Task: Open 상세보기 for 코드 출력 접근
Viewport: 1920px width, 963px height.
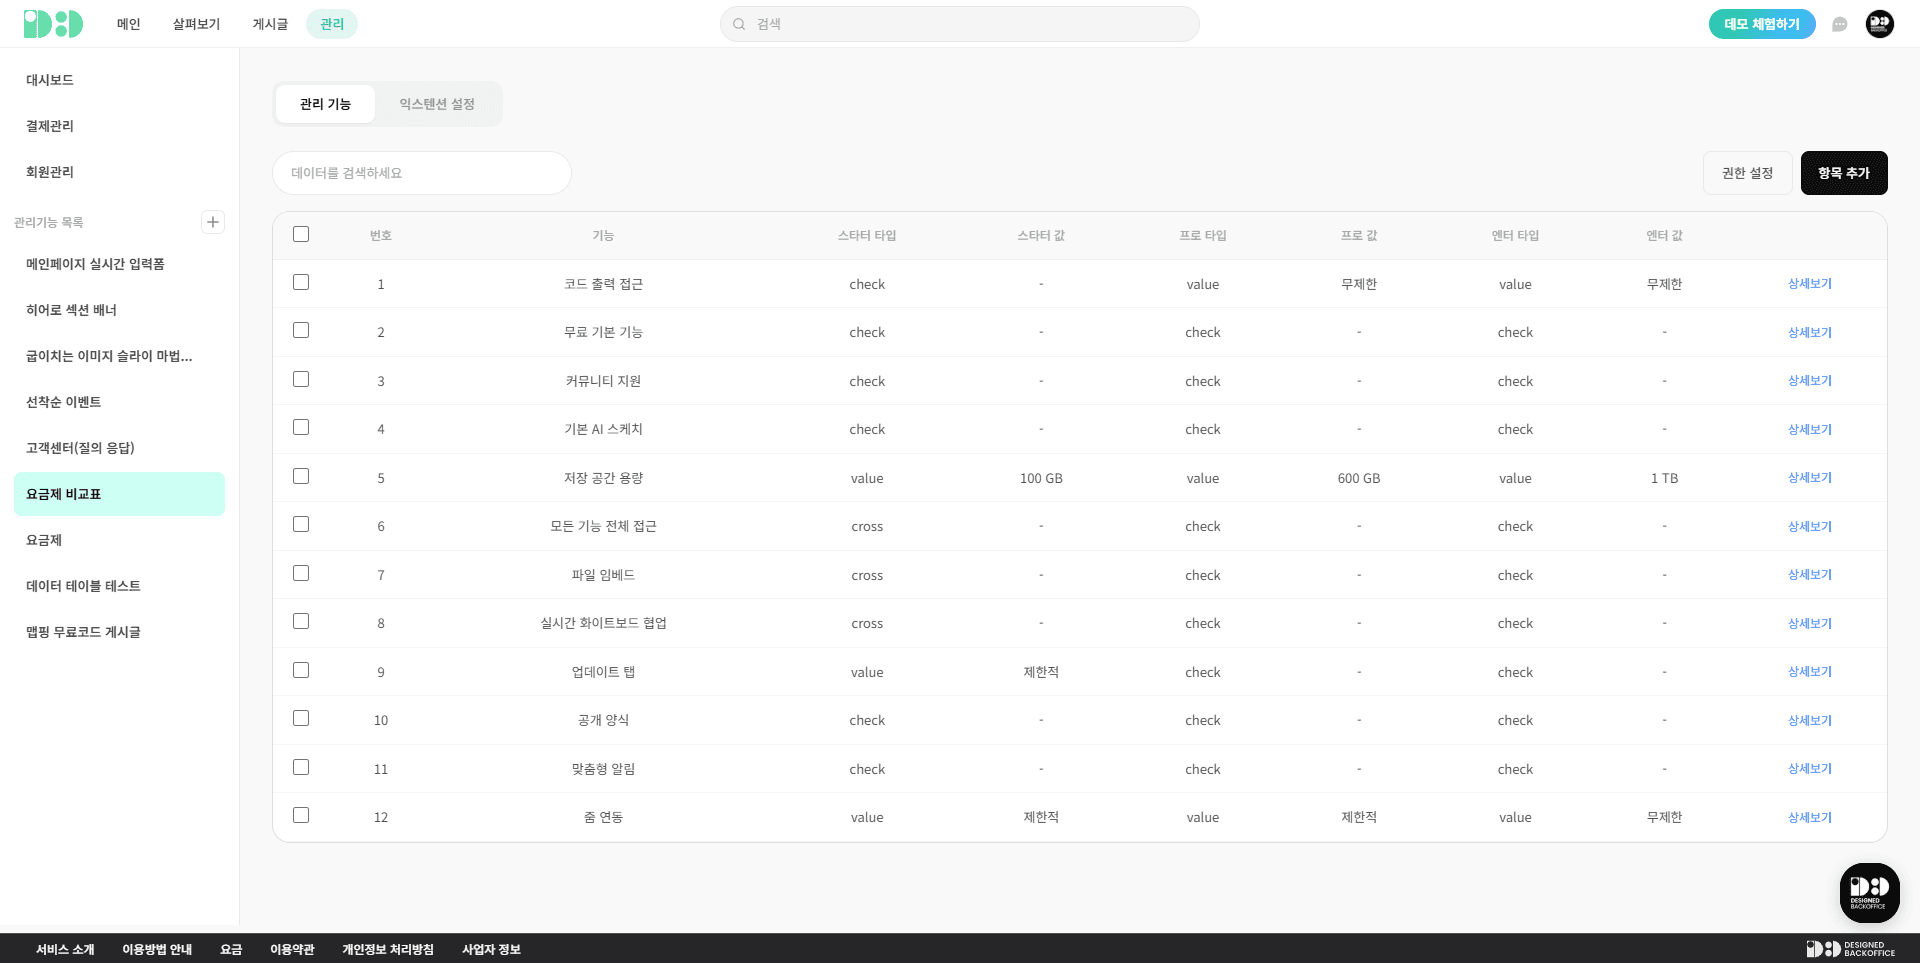Action: [1810, 284]
